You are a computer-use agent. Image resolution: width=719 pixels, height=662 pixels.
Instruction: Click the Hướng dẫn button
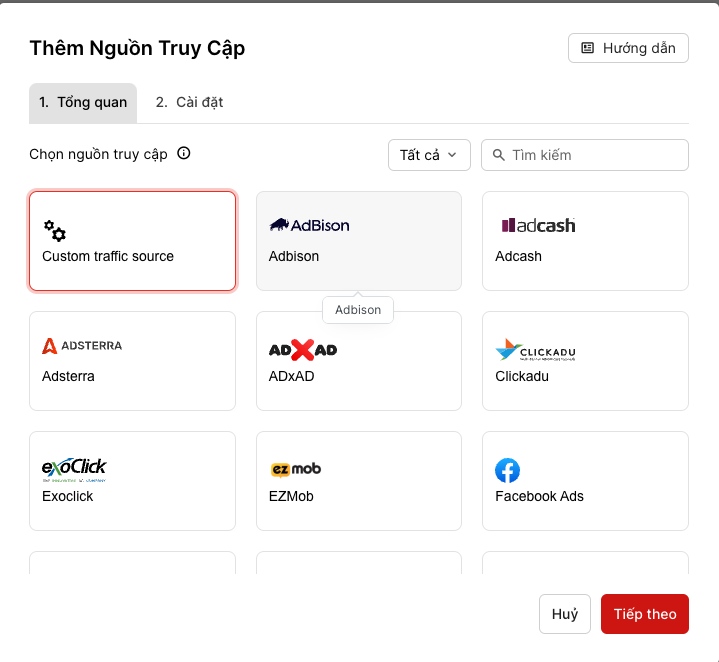[x=628, y=48]
